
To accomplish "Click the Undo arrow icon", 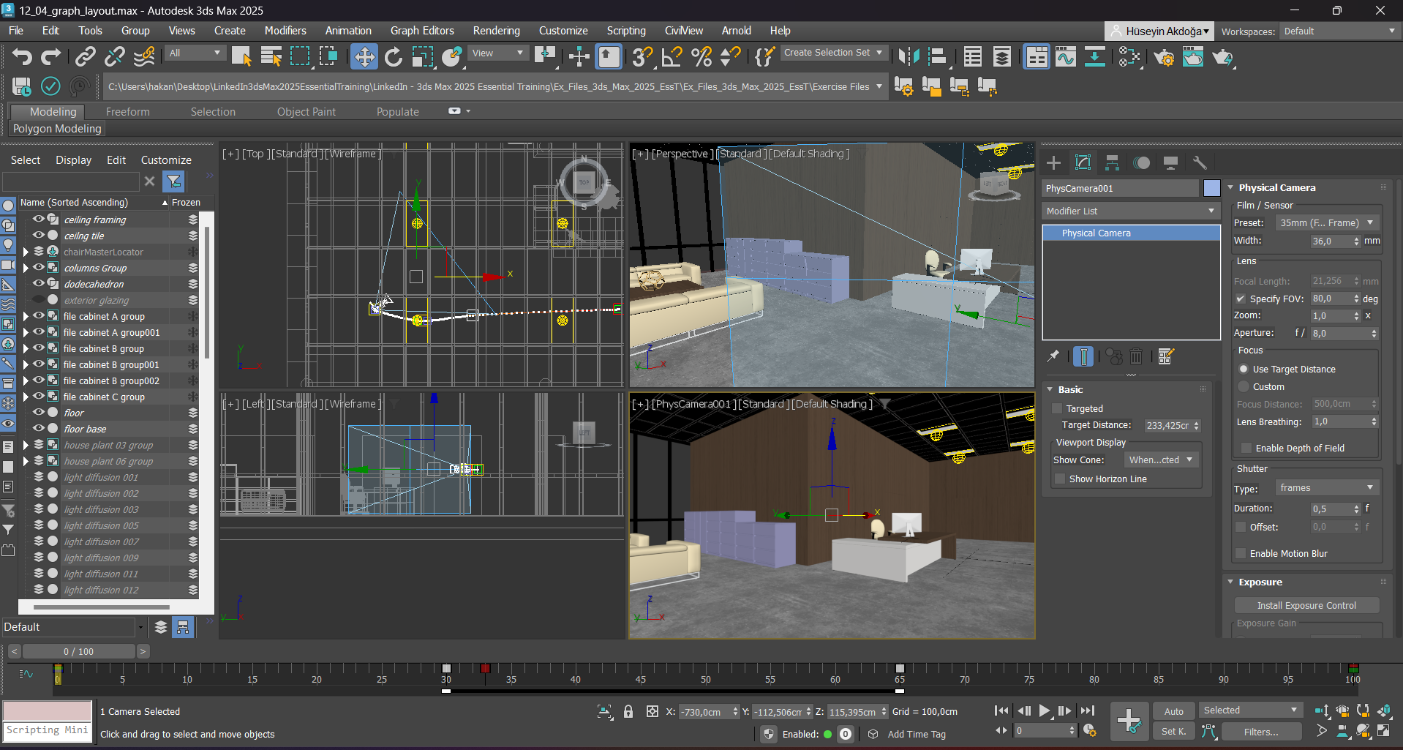I will (x=22, y=56).
